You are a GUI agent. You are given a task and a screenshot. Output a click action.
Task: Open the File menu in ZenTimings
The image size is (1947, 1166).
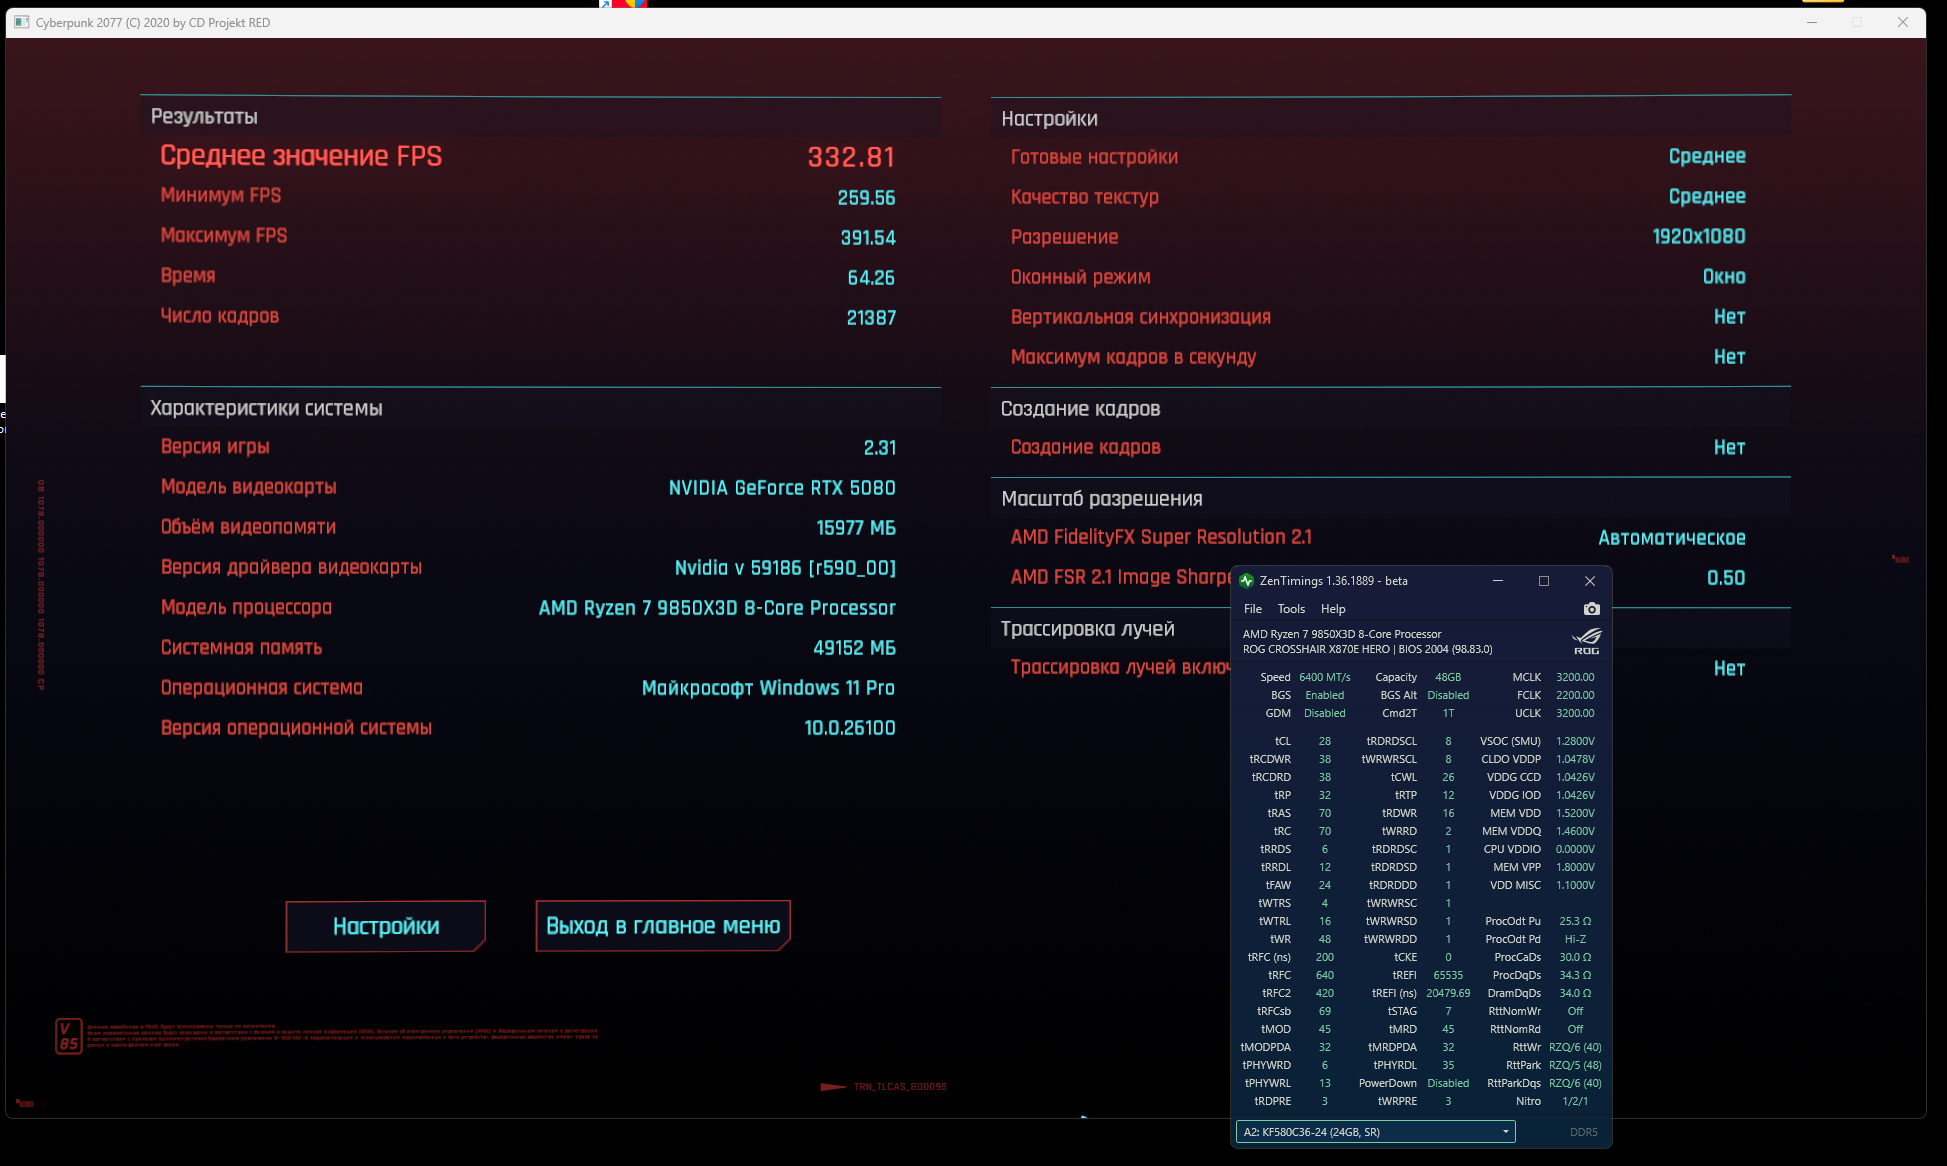point(1252,609)
